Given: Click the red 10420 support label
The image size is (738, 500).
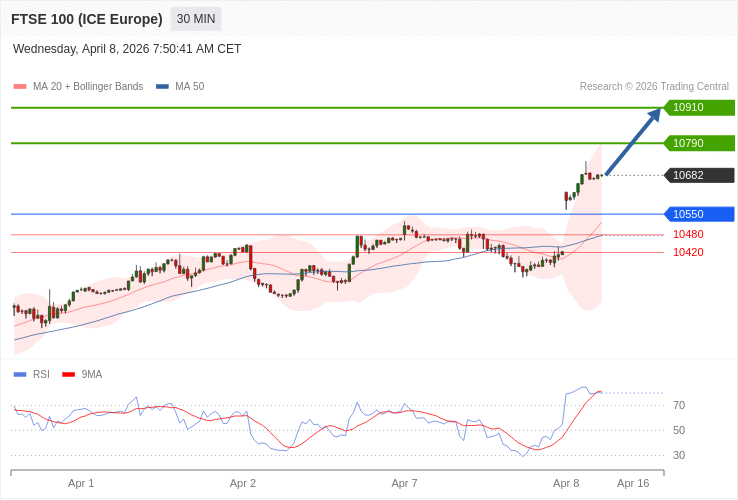Looking at the screenshot, I should pyautogui.click(x=688, y=252).
